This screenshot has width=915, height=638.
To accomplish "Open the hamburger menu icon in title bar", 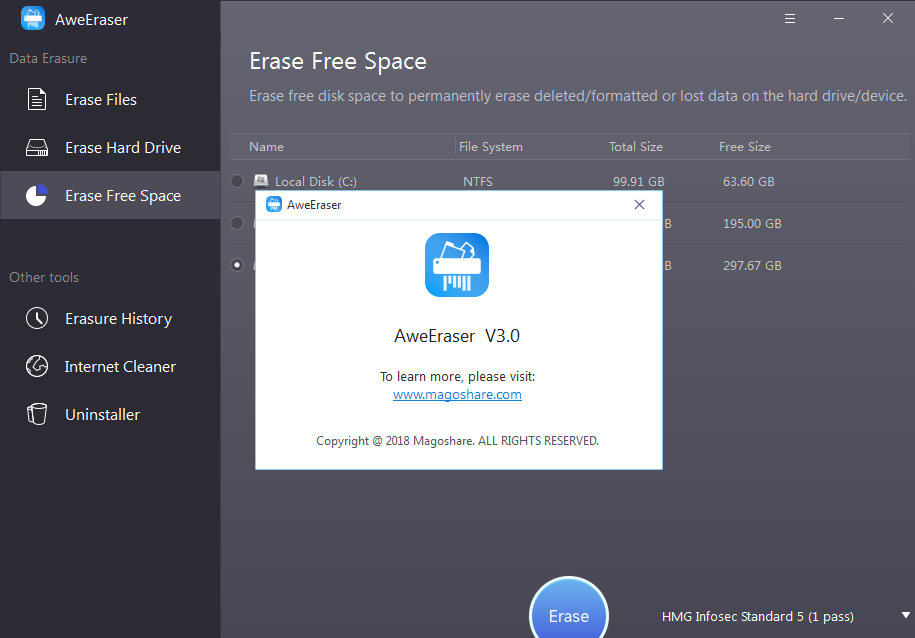I will pyautogui.click(x=790, y=19).
